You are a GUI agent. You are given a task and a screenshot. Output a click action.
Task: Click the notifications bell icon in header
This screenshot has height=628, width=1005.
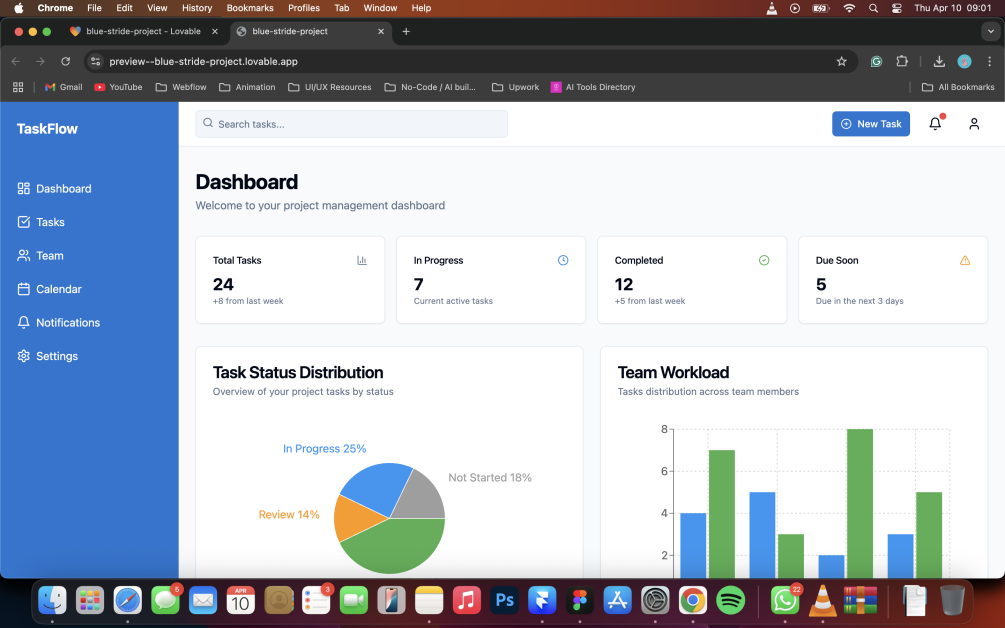935,124
